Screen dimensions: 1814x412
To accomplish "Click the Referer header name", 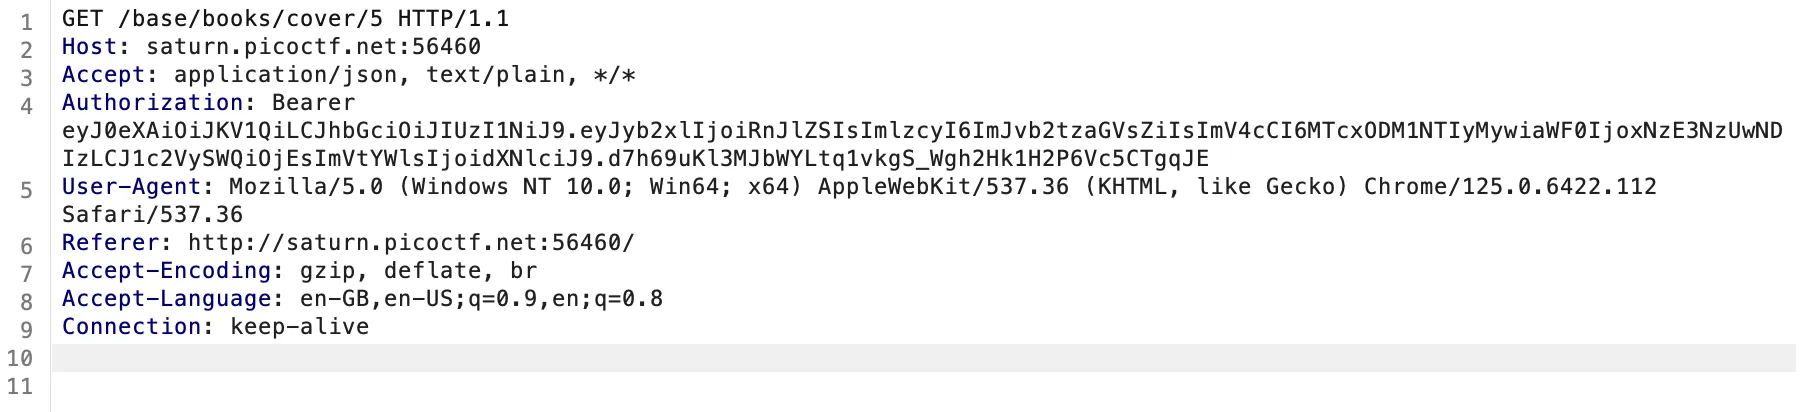I will pos(110,243).
